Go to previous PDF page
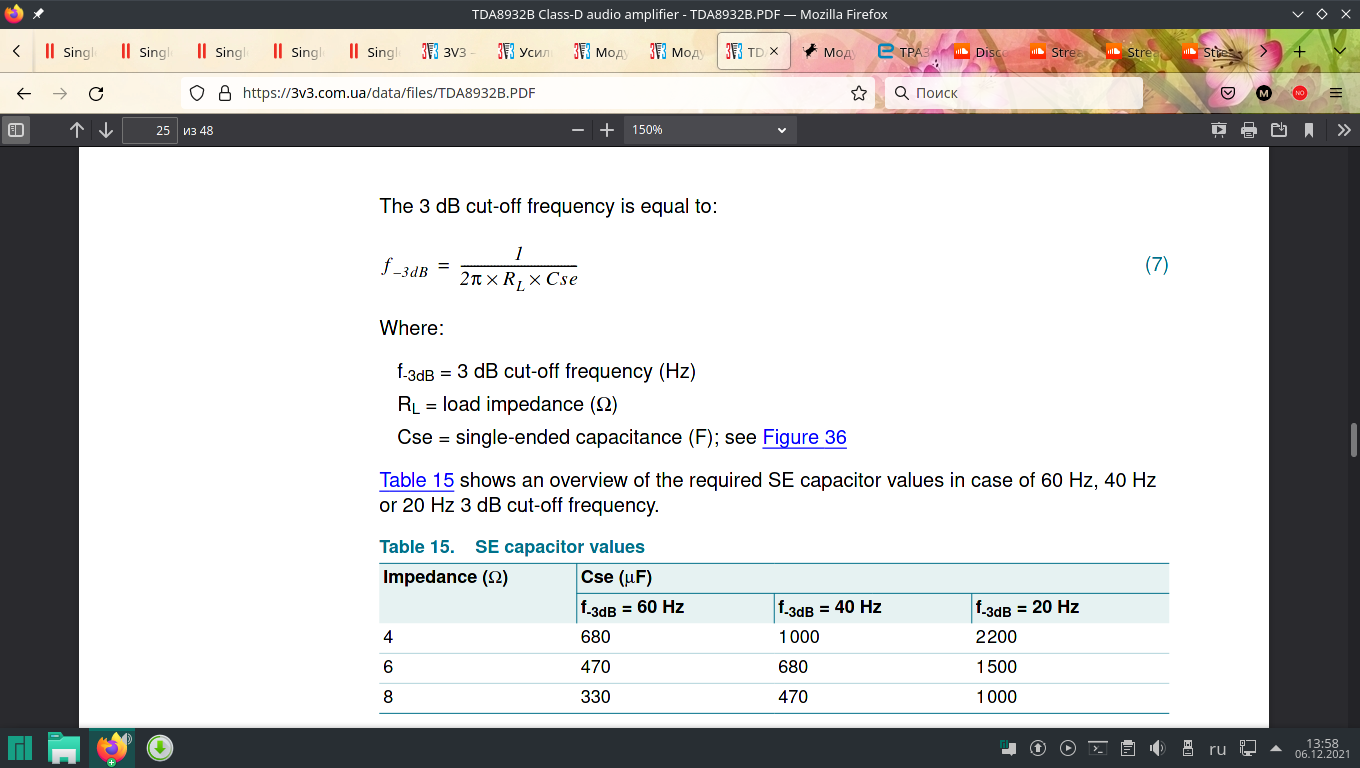 point(77,130)
